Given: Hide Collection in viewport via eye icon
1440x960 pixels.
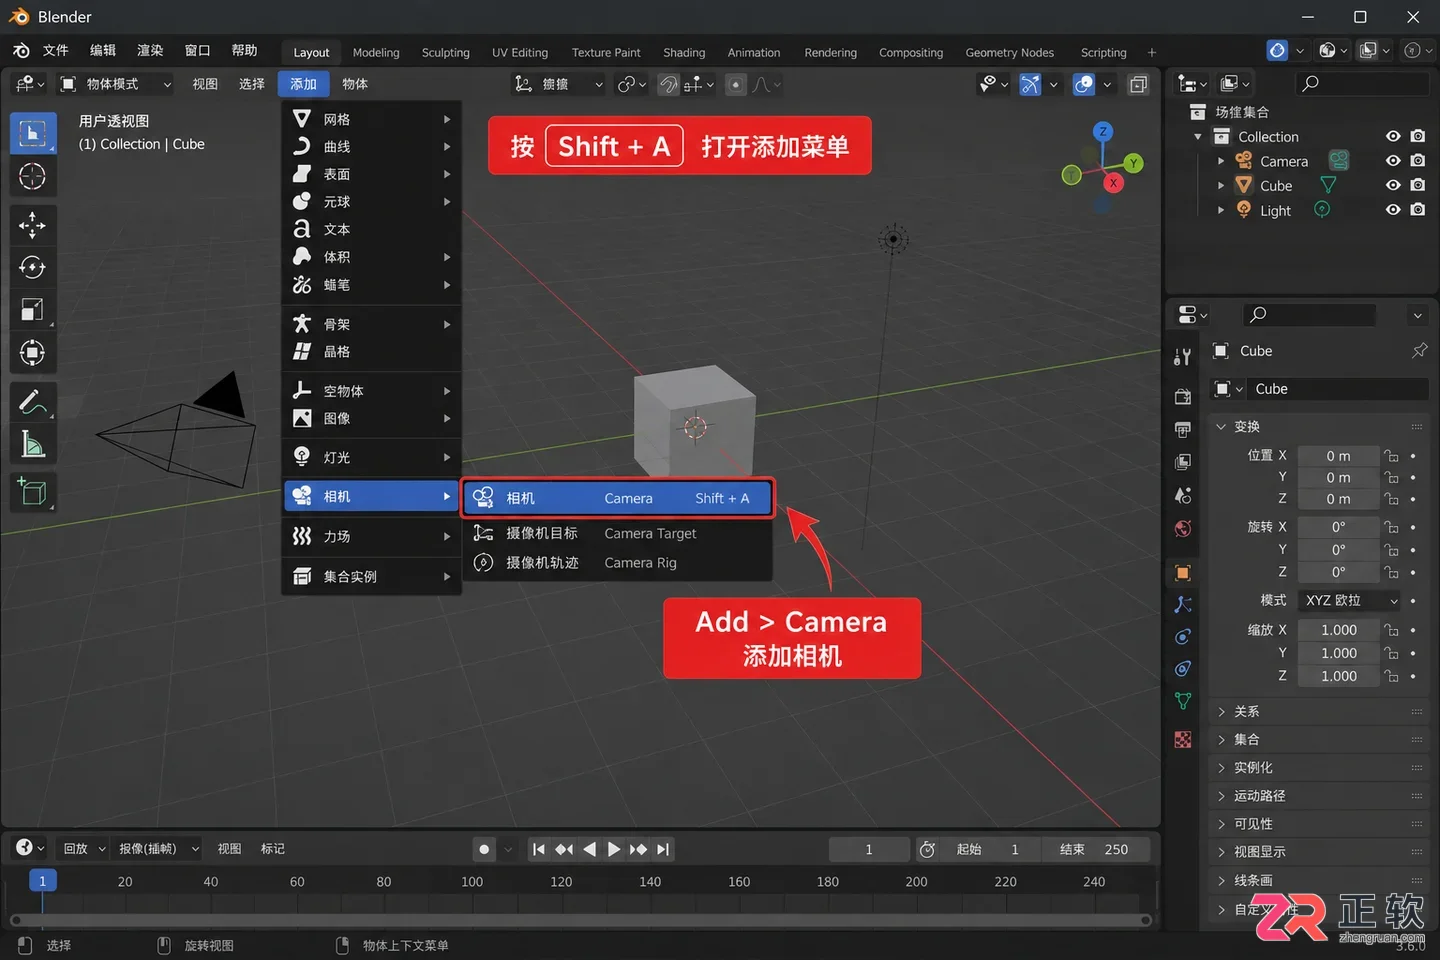Looking at the screenshot, I should pos(1393,136).
